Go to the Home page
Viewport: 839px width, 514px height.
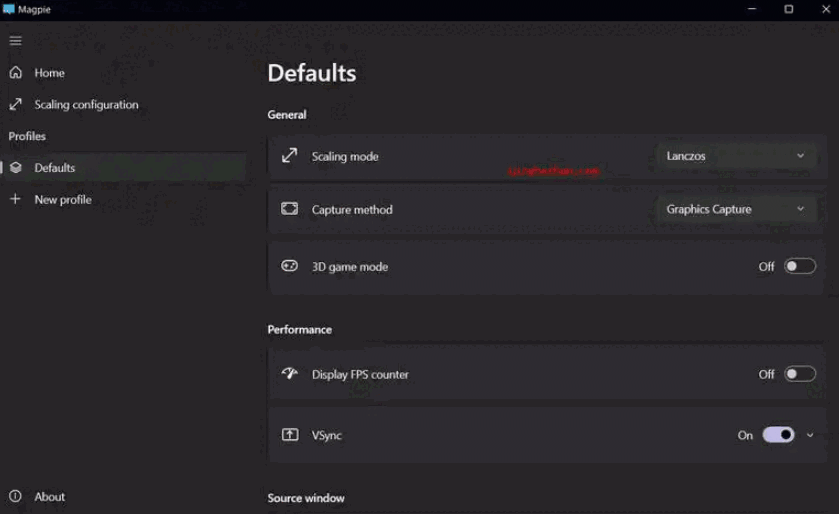49,73
